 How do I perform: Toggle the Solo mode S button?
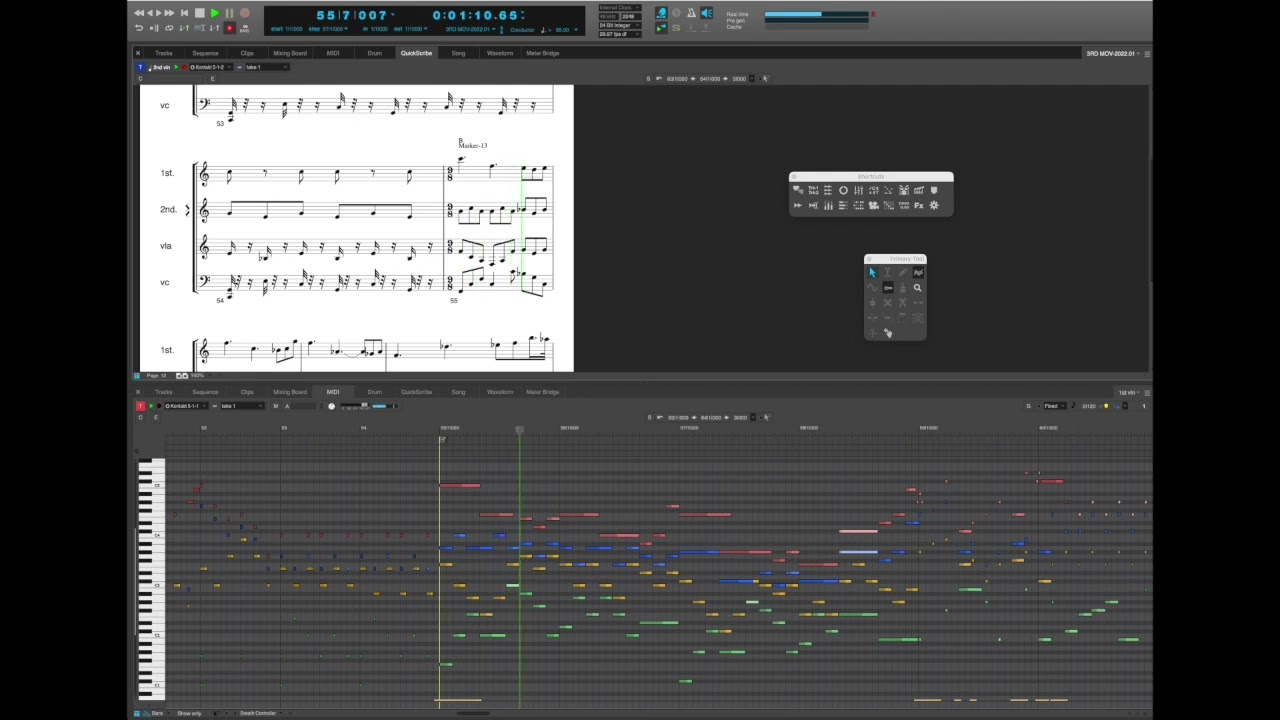click(x=676, y=28)
